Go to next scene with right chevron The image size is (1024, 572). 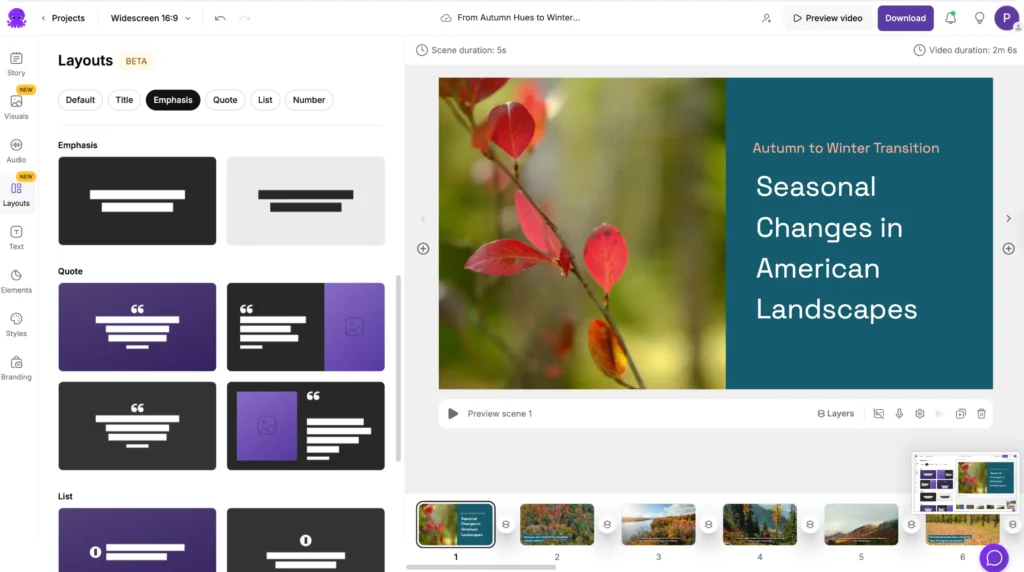[1008, 219]
